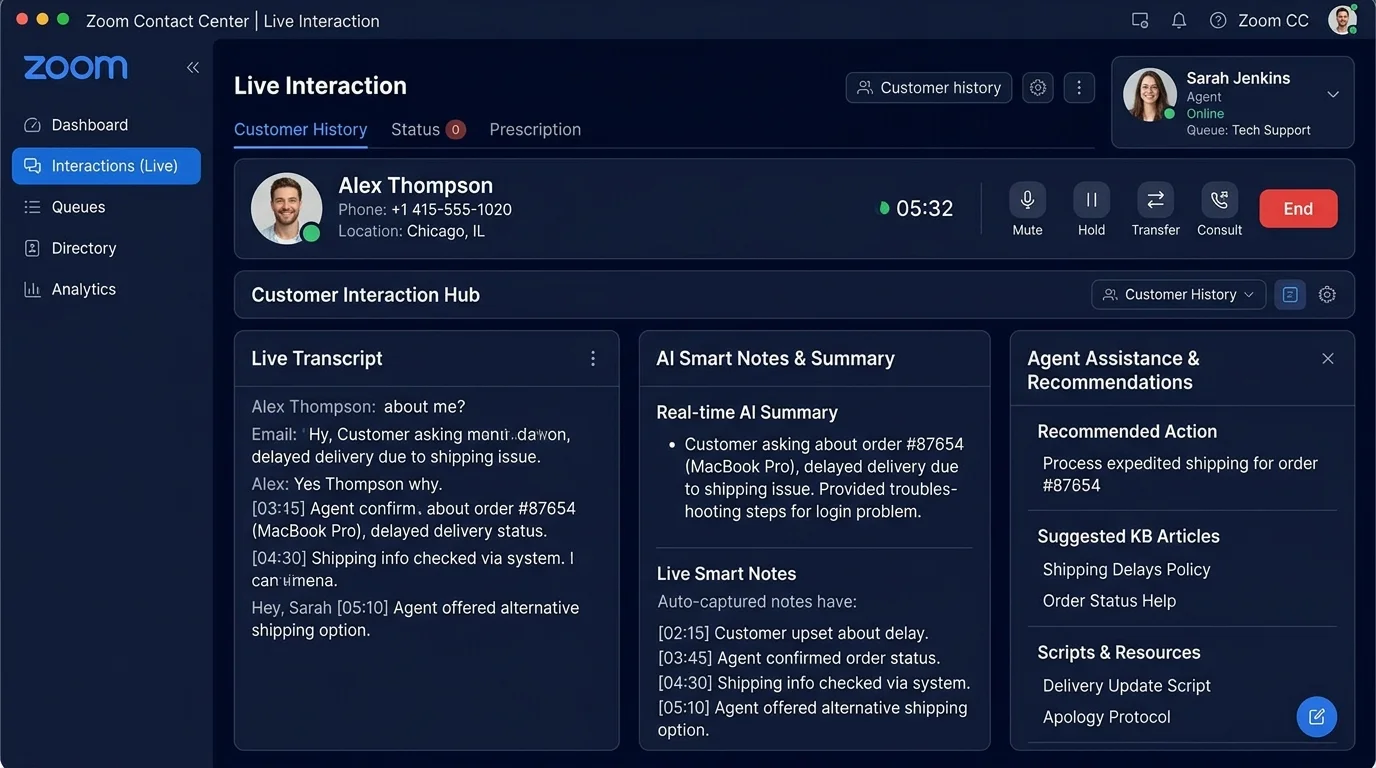1376x768 pixels.
Task: Open Live Transcript more options menu
Action: [x=593, y=359]
